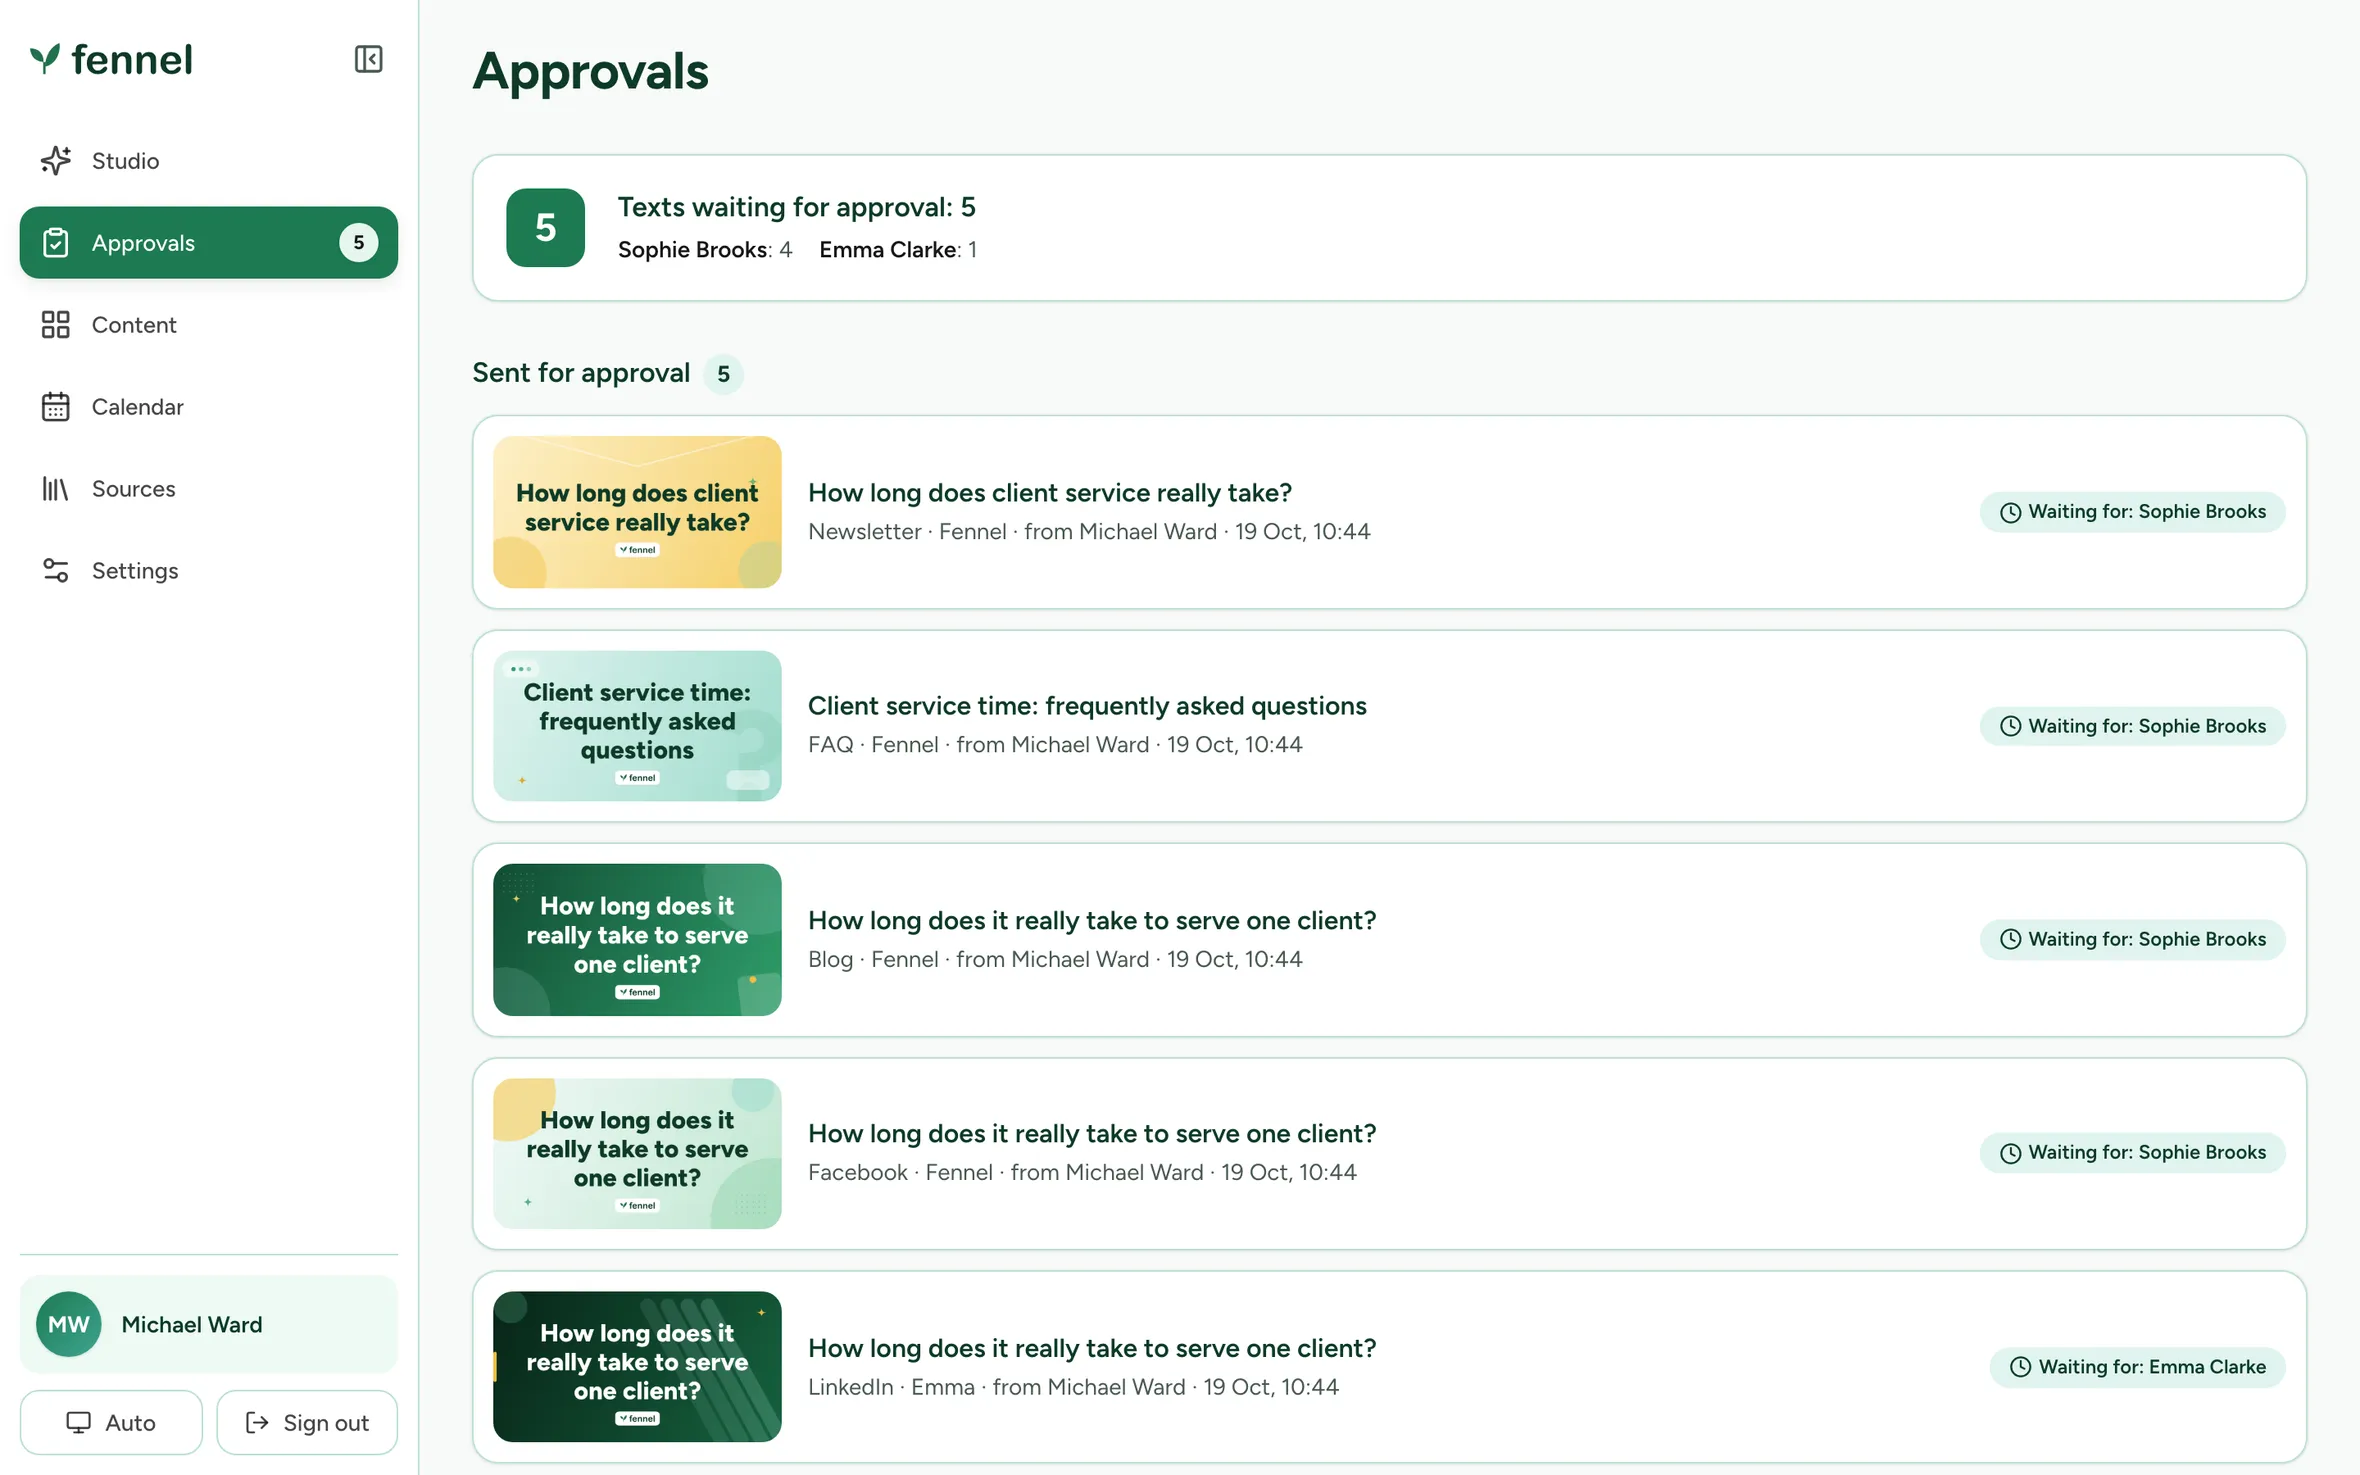The height and width of the screenshot is (1475, 2360).
Task: Open the Facebook row title link
Action: [1092, 1133]
